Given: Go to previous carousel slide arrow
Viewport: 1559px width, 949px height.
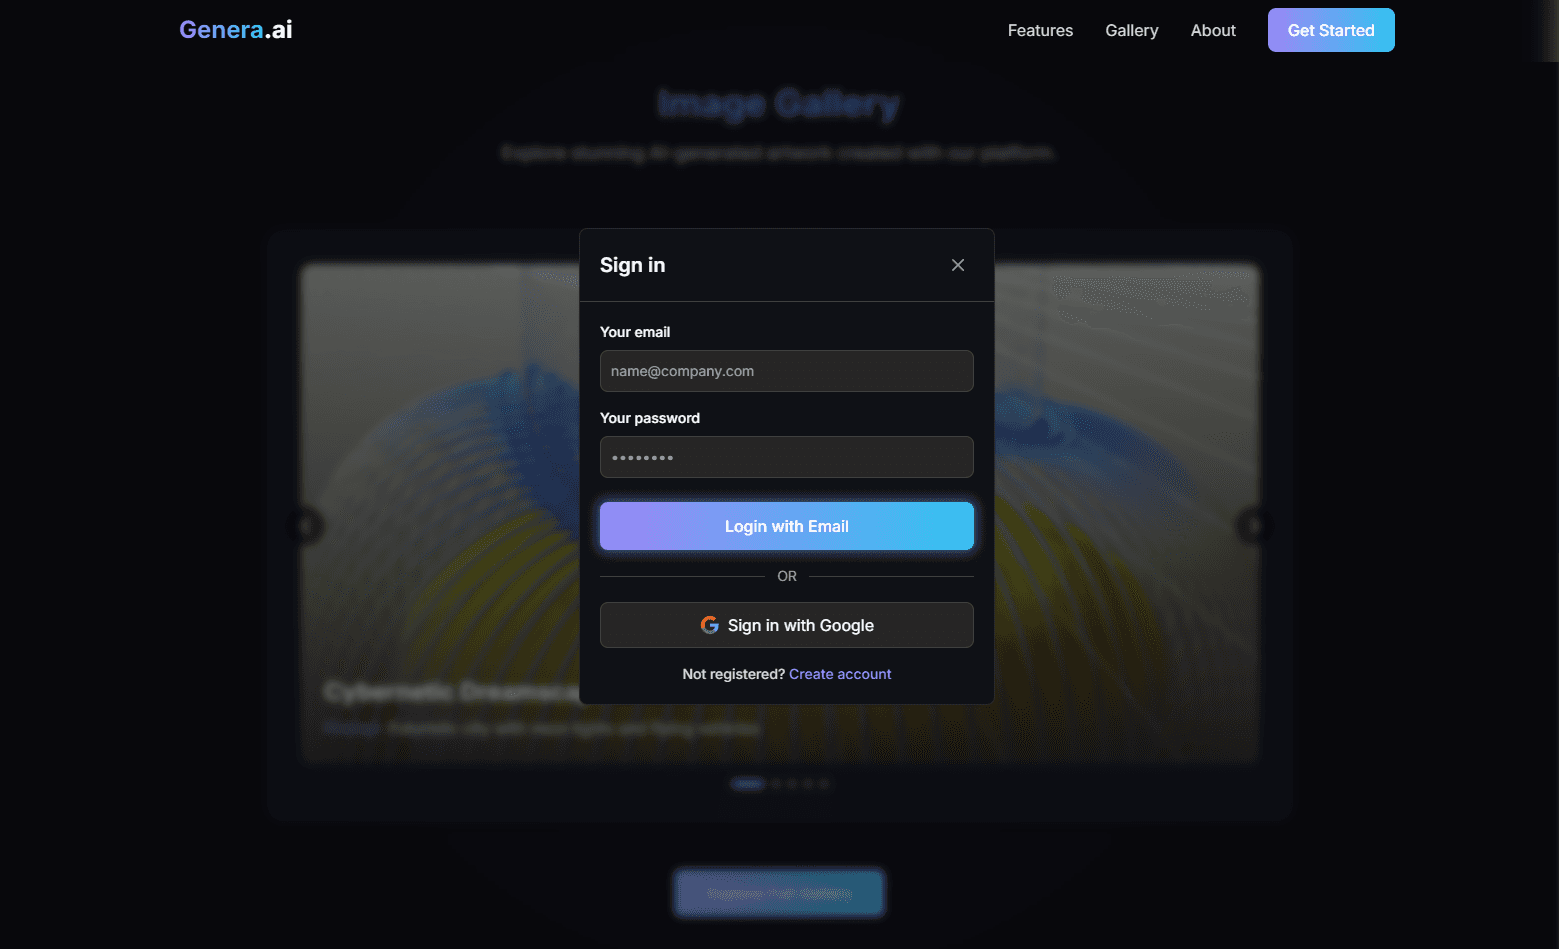Looking at the screenshot, I should pyautogui.click(x=306, y=526).
